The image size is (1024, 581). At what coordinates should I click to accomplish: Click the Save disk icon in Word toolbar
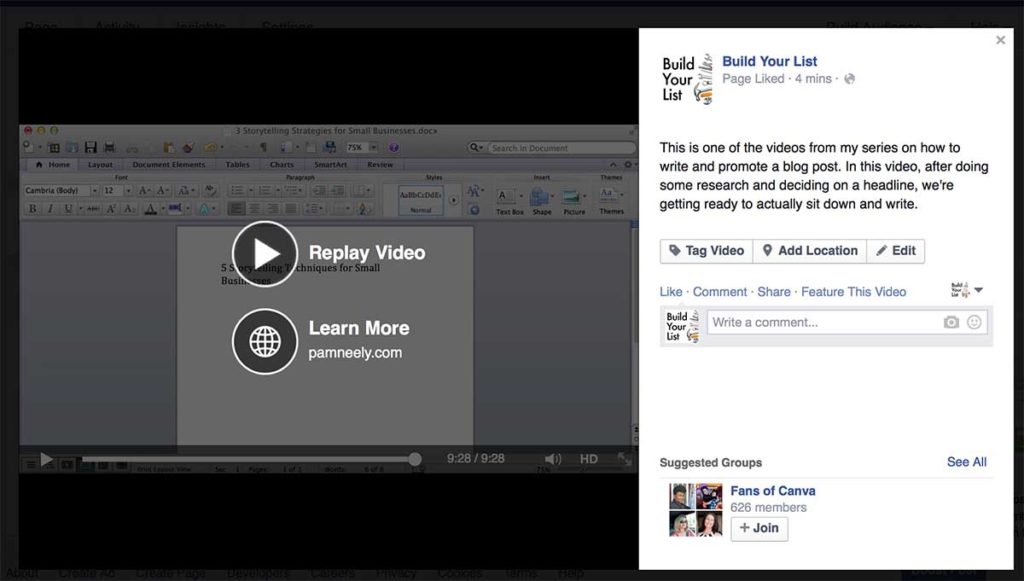coord(91,148)
